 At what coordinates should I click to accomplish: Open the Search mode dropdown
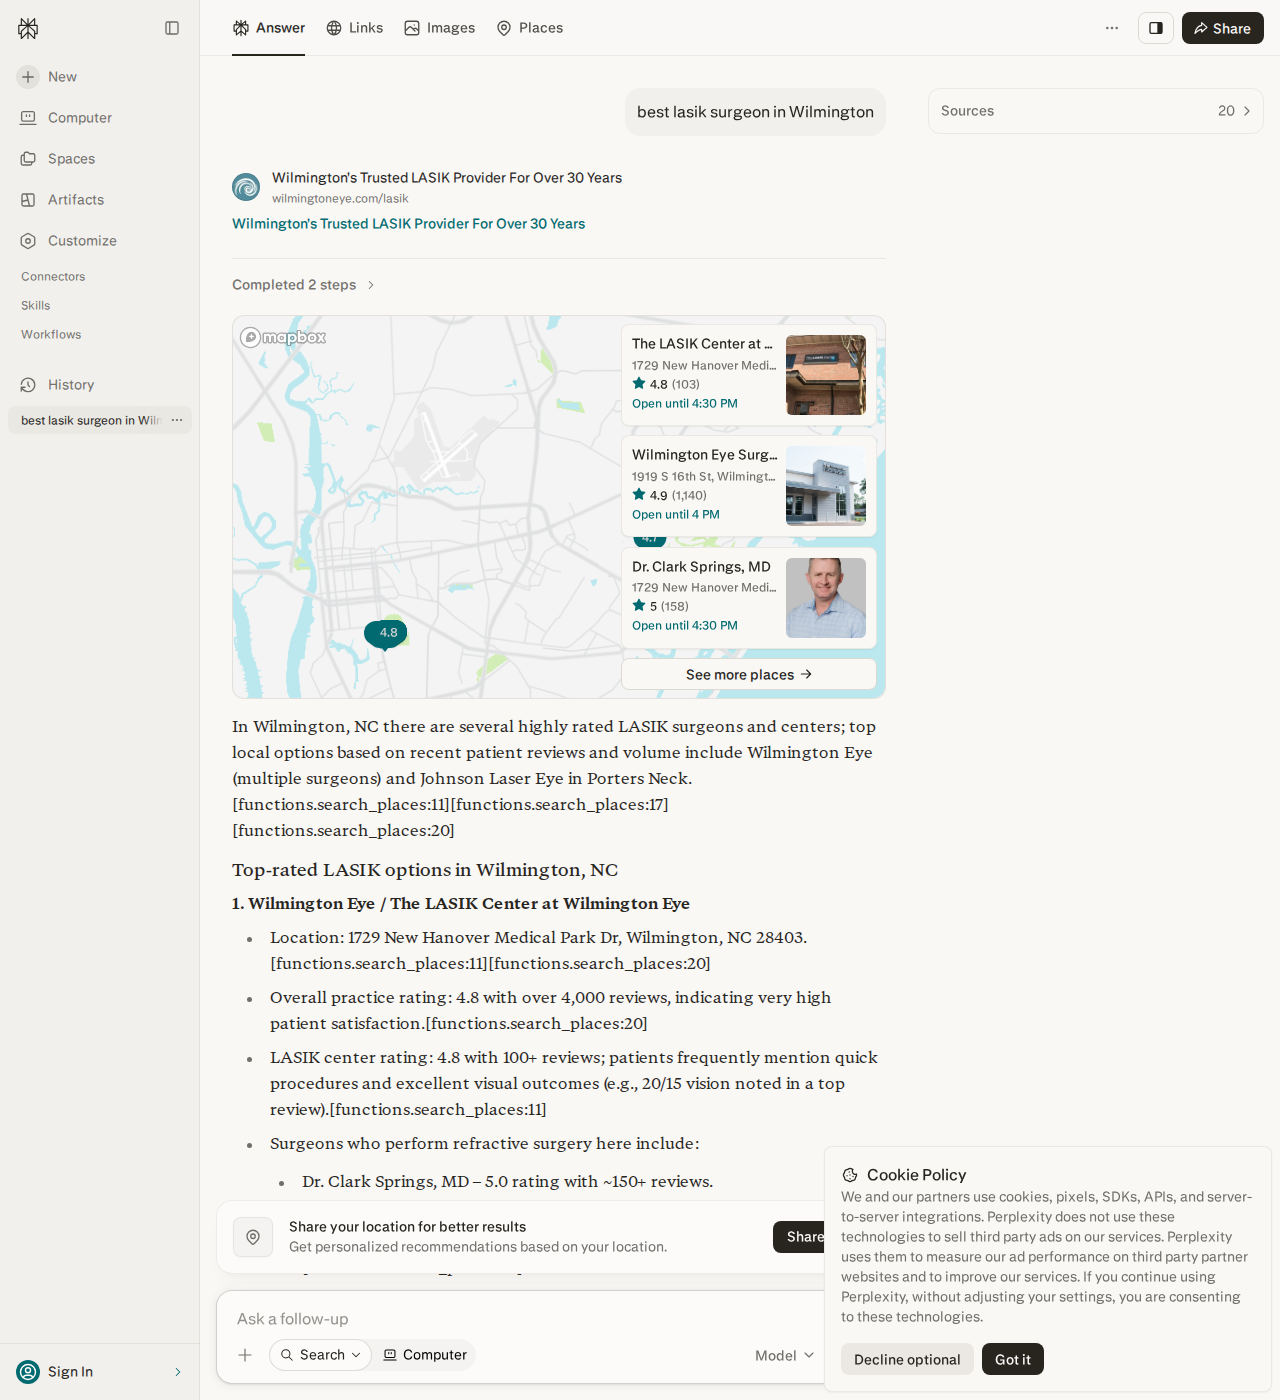[320, 1355]
